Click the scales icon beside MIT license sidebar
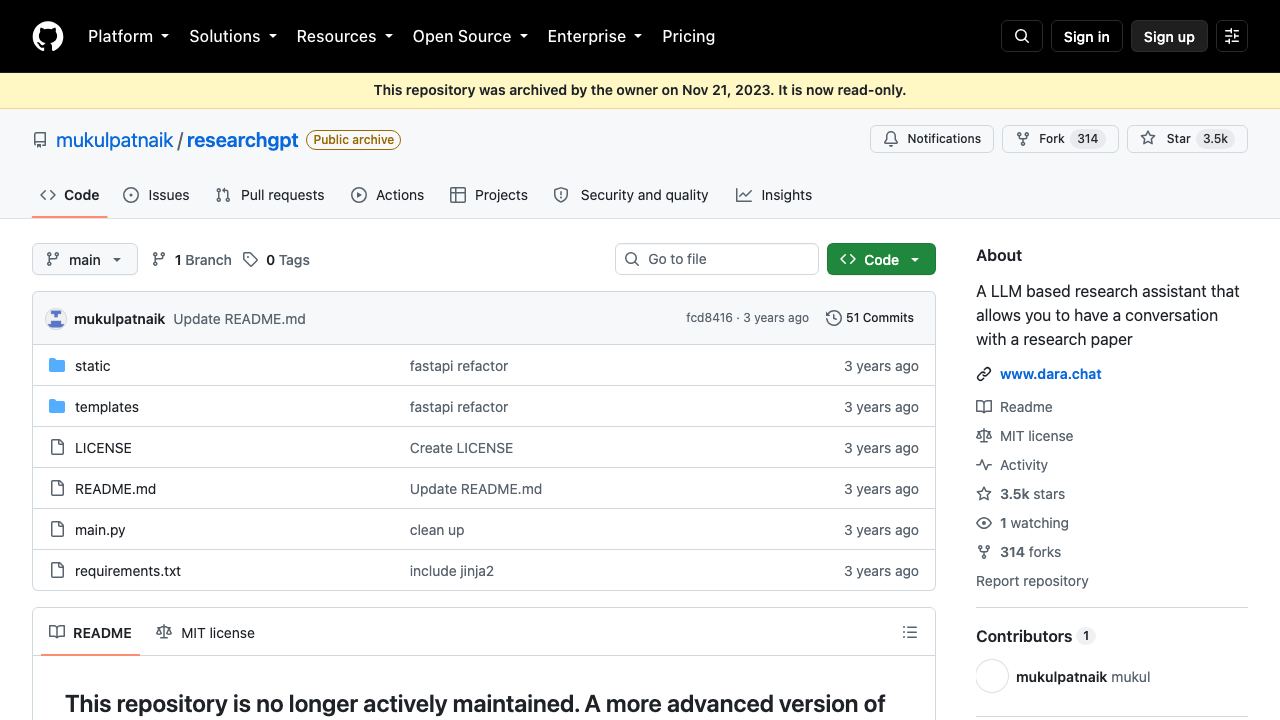 pos(984,436)
